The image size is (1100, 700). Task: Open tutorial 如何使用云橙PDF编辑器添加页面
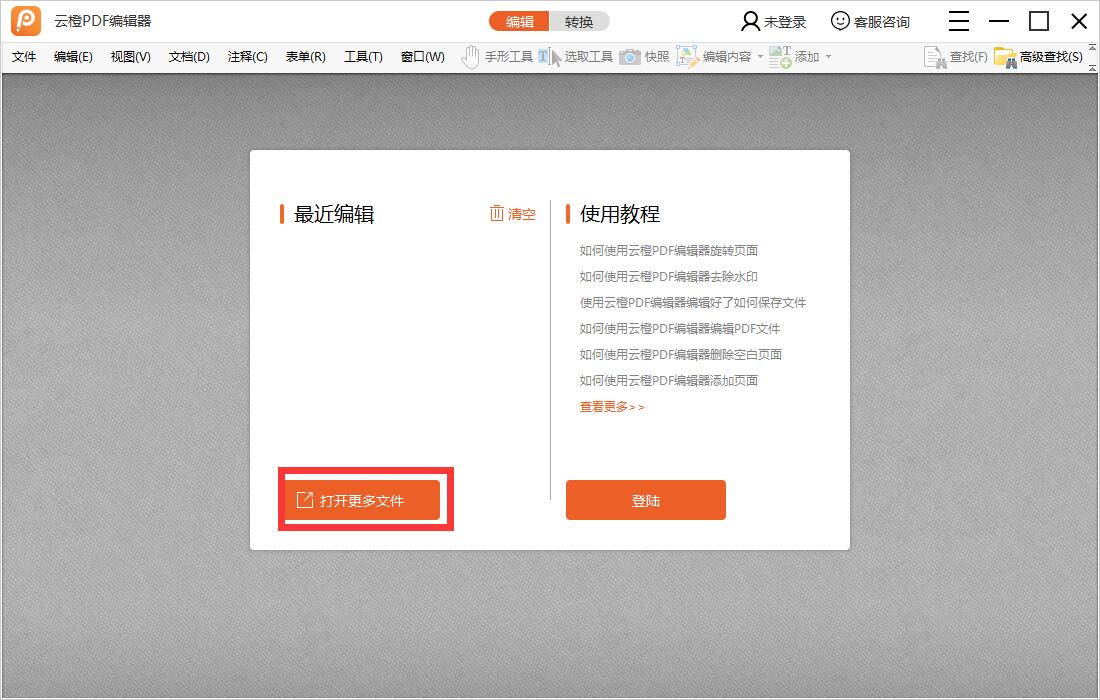[669, 380]
